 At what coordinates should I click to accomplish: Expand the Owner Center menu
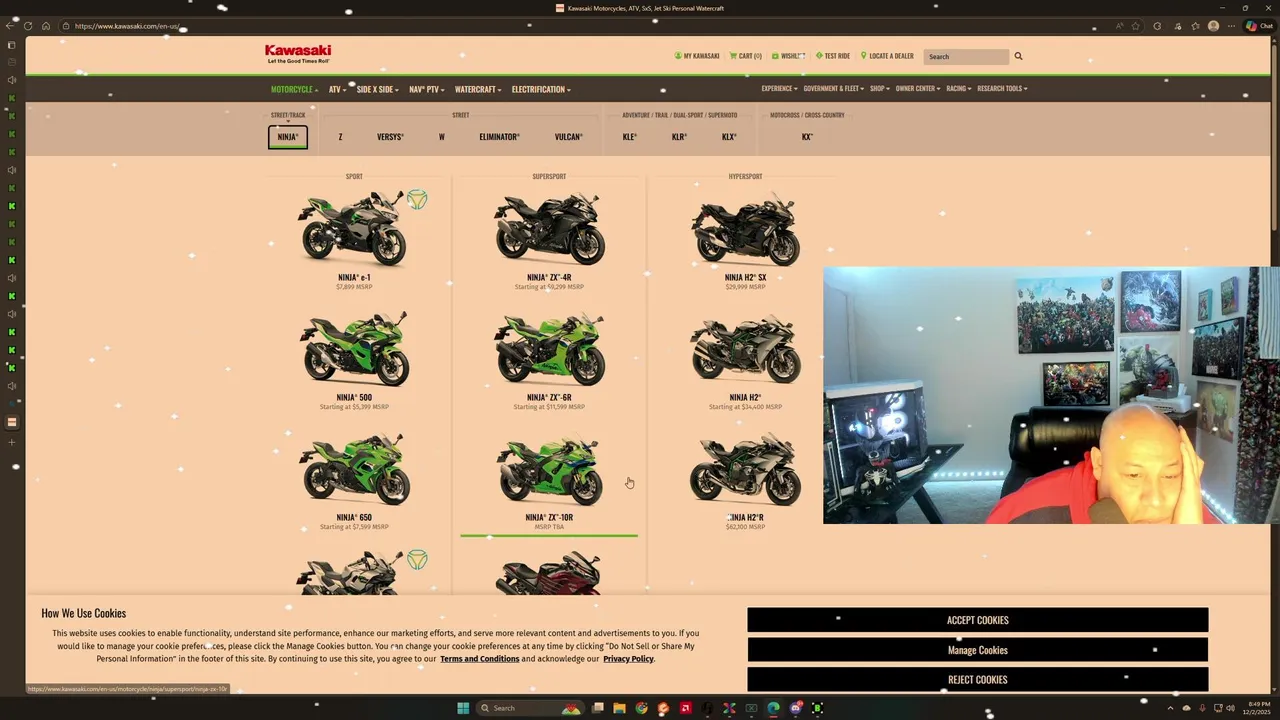click(x=918, y=88)
